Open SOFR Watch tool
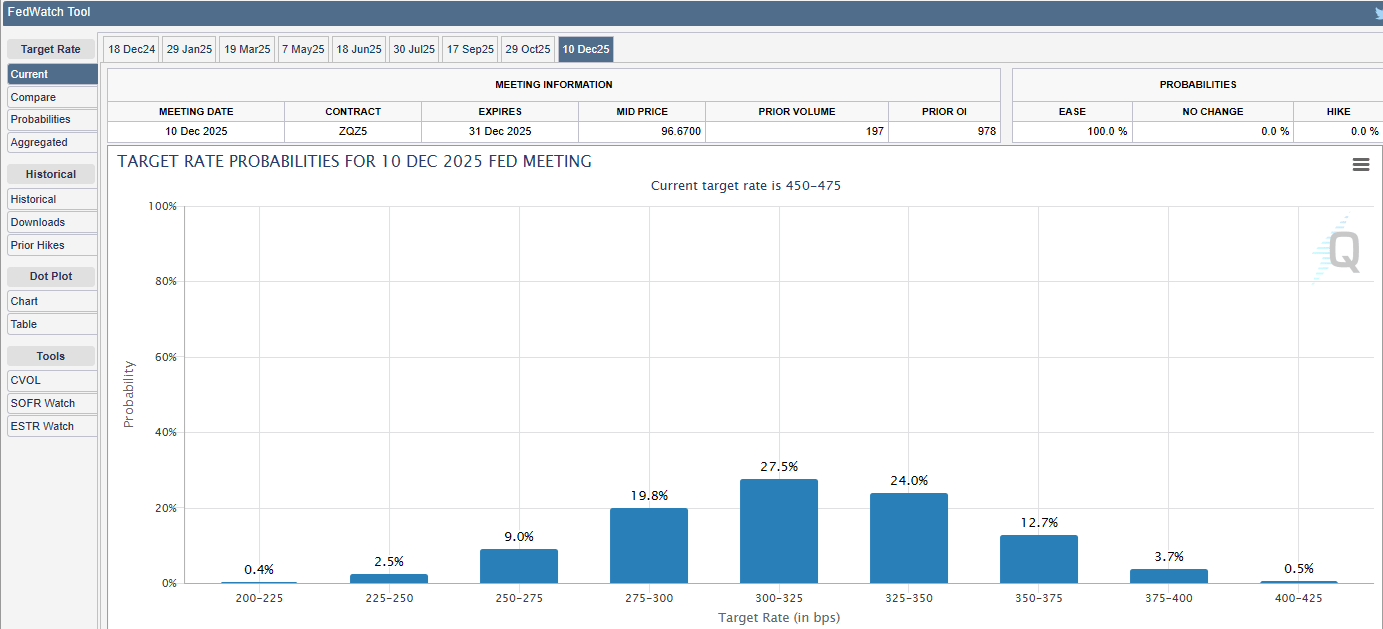Viewport: 1383px width, 629px height. click(52, 403)
